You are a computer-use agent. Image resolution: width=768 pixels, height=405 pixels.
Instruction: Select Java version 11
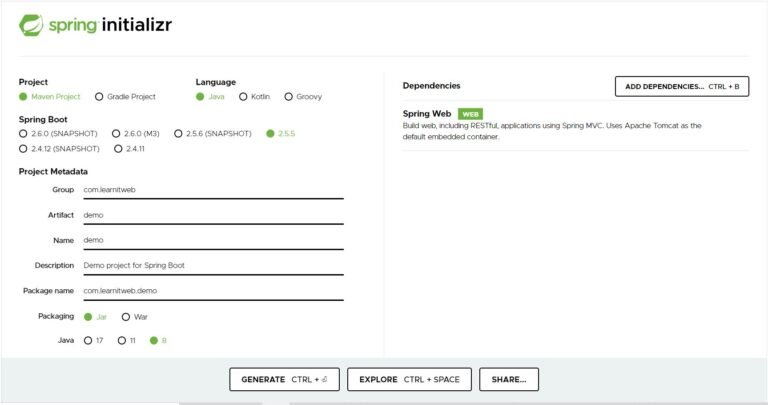(x=126, y=340)
